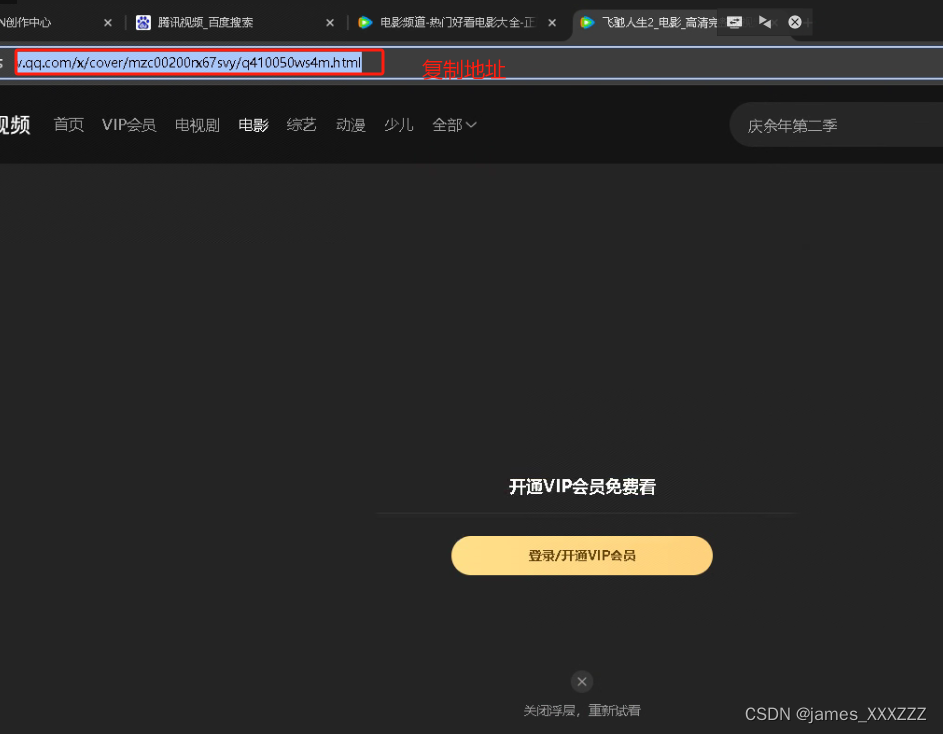943x734 pixels.
Task: Go to 首页 in the navigation
Action: click(x=69, y=125)
